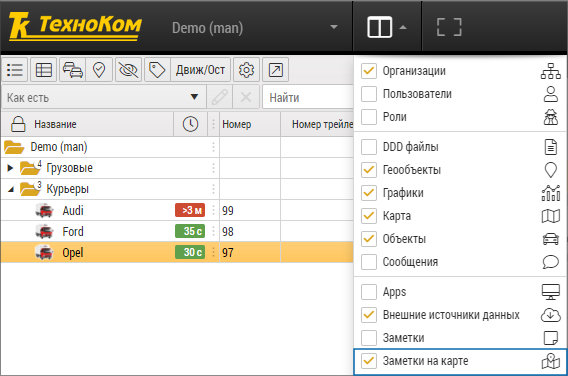Click the open-in-new-window arrow icon
The width and height of the screenshot is (568, 376).
tap(276, 70)
